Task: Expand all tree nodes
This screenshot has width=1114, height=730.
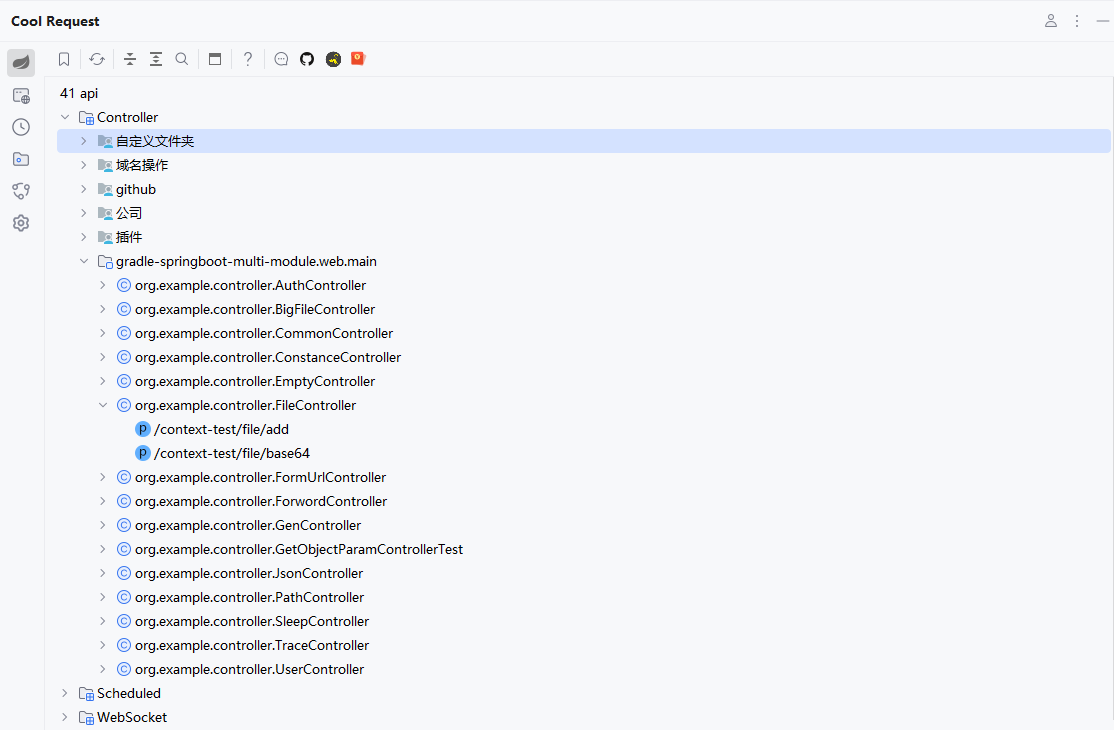Action: pyautogui.click(x=156, y=59)
